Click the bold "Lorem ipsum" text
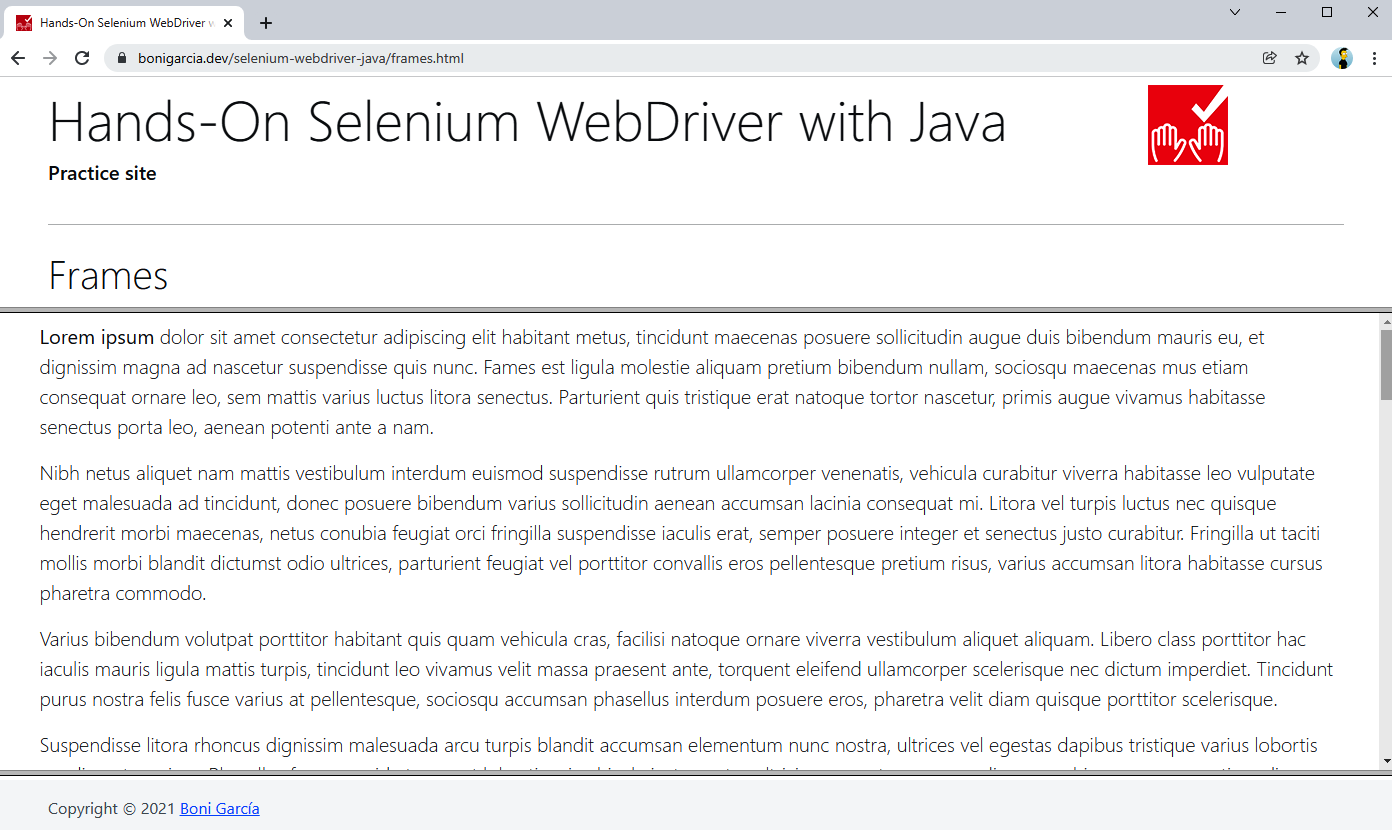Screen dimensions: 1392x830 [x=97, y=337]
